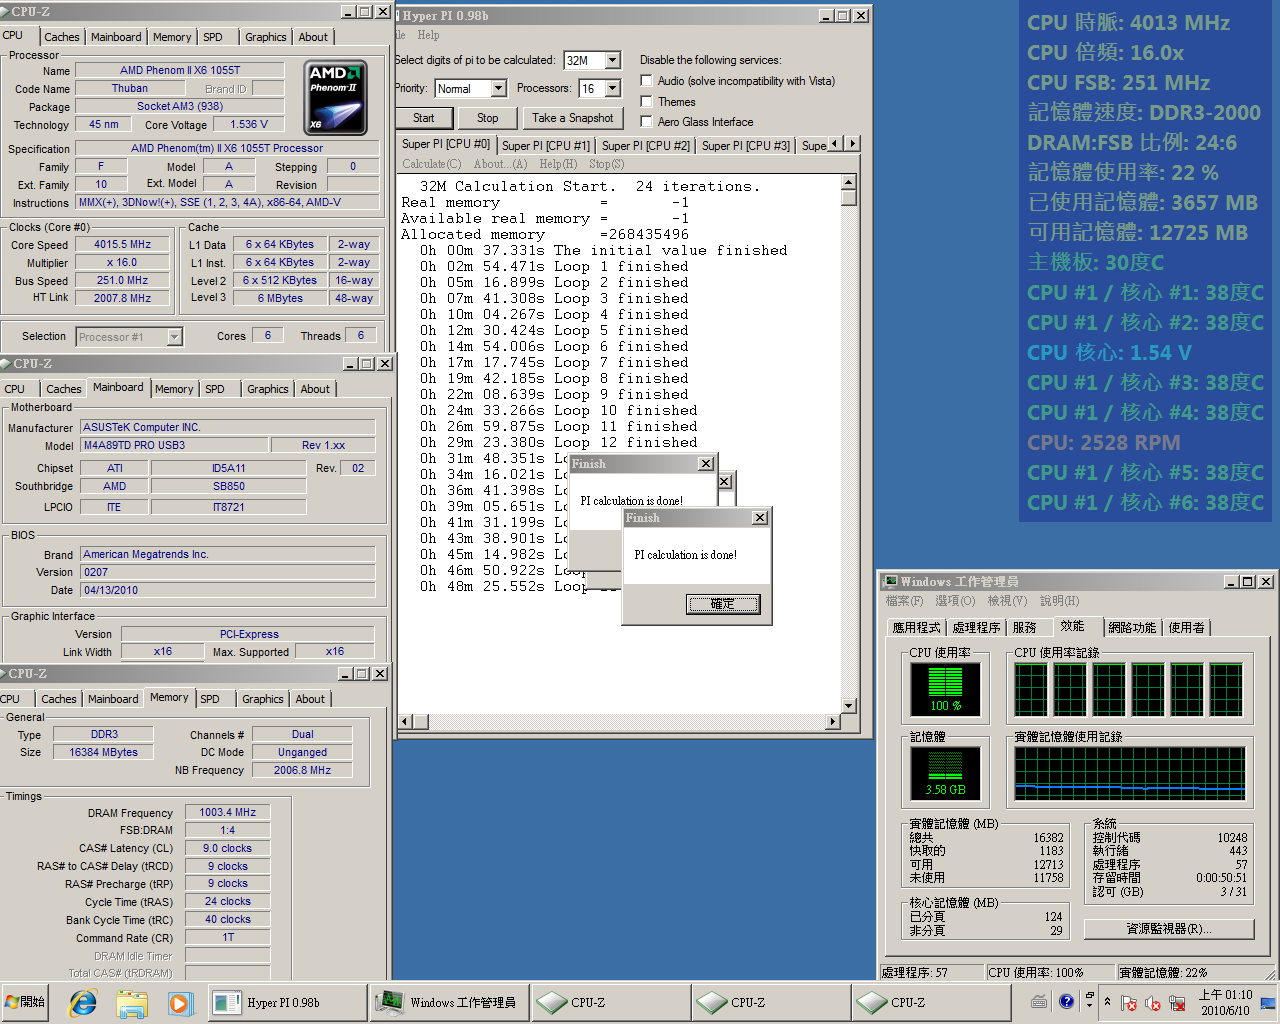Click Super PI output scroll up arrow
1280x1024 pixels.
coord(848,182)
